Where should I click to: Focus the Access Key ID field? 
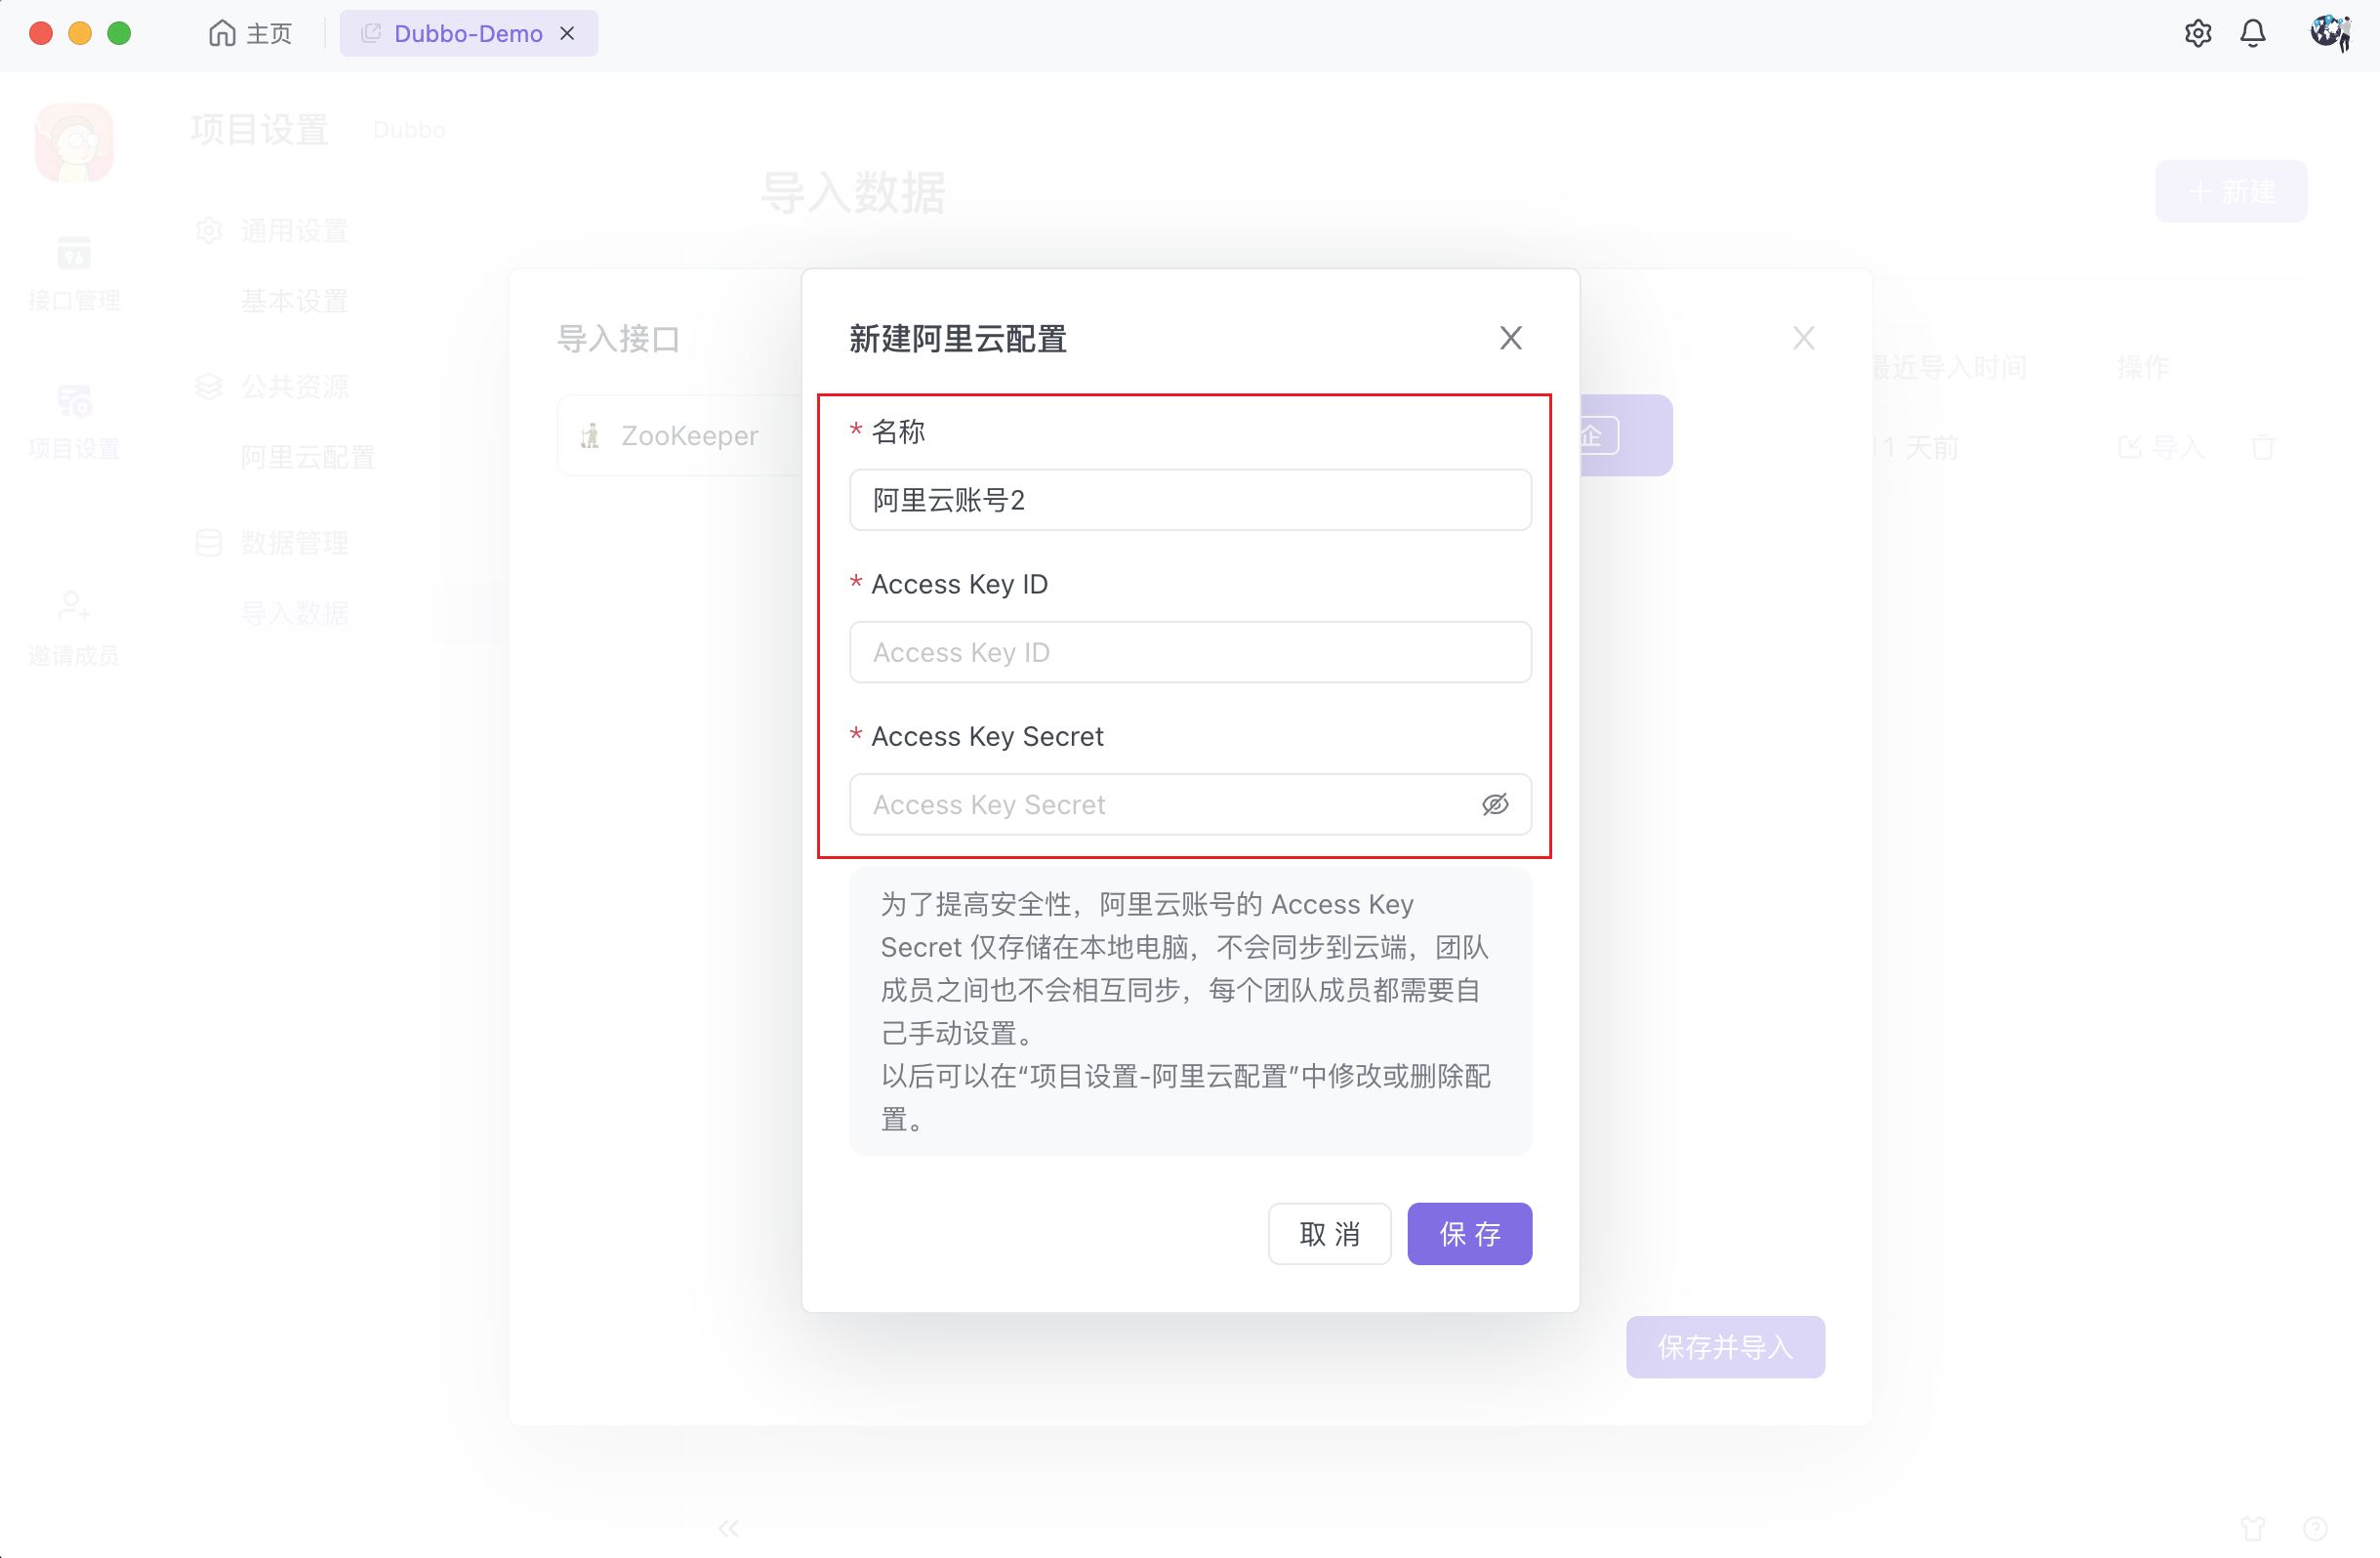pos(1189,652)
